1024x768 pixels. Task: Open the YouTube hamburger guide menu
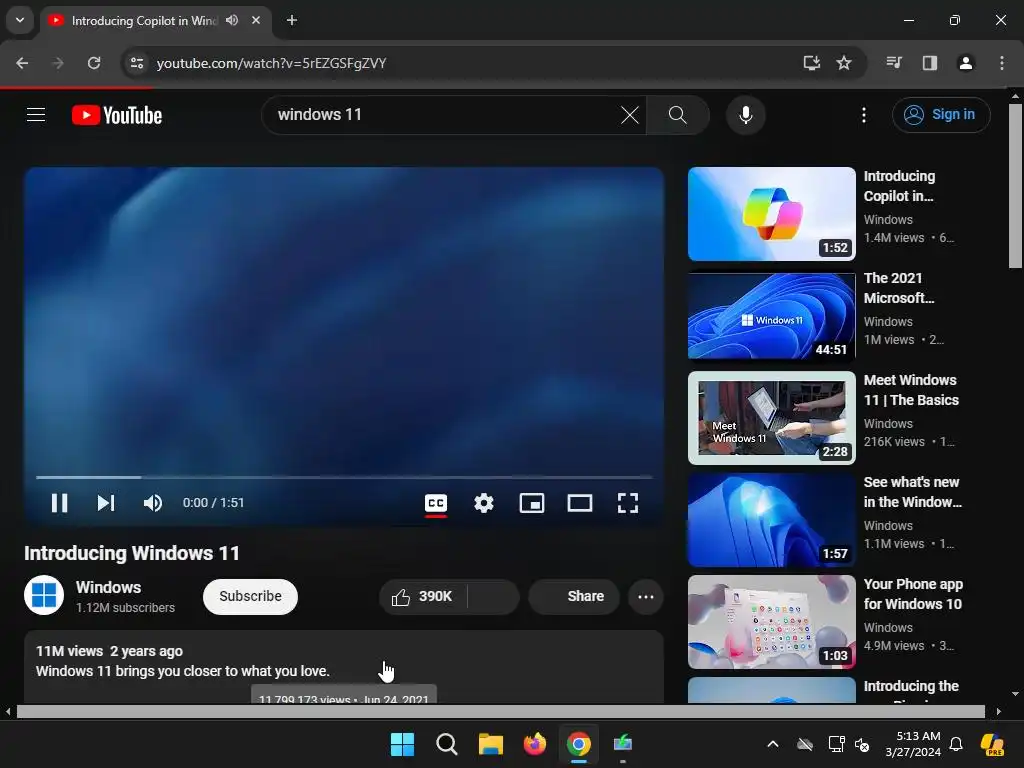coord(36,115)
